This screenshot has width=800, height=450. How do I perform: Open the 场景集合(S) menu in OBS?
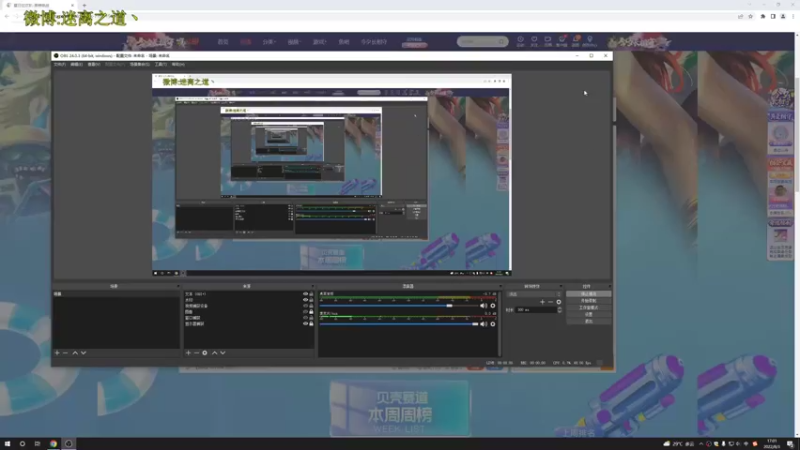(140, 65)
